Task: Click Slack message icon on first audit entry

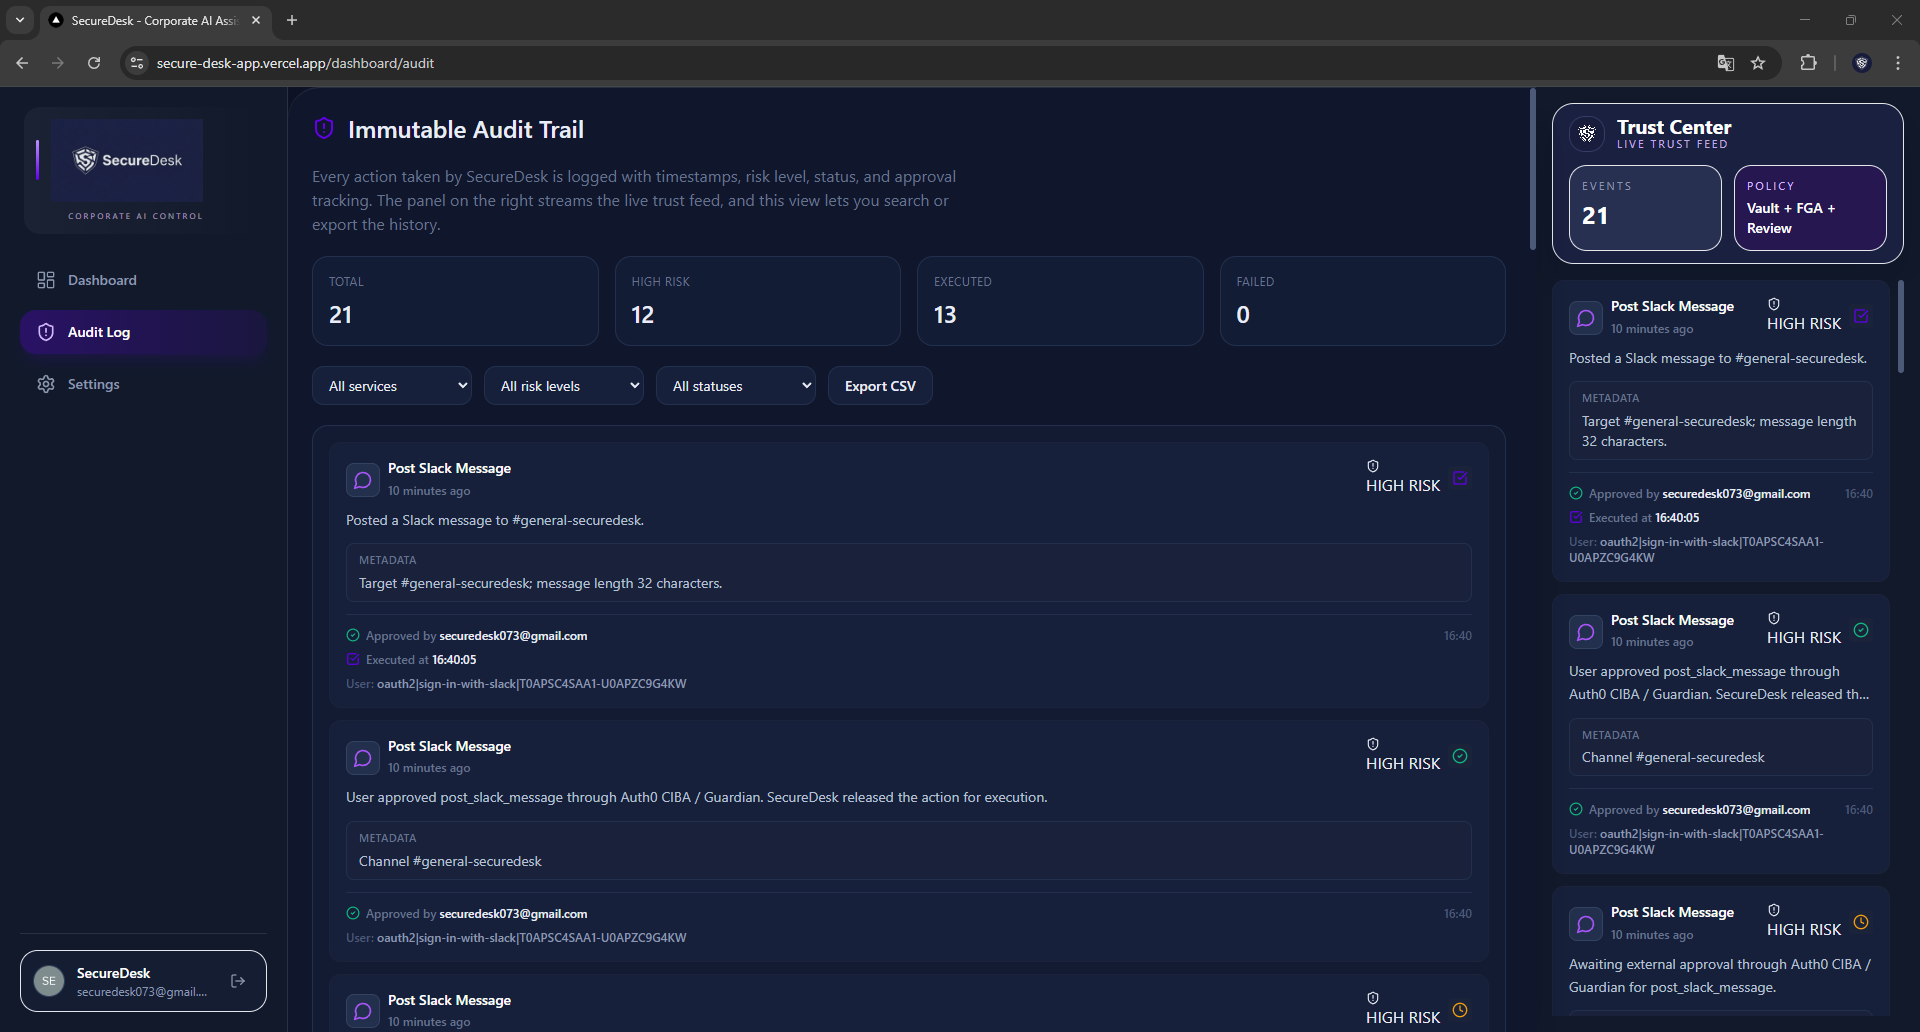Action: [x=363, y=480]
